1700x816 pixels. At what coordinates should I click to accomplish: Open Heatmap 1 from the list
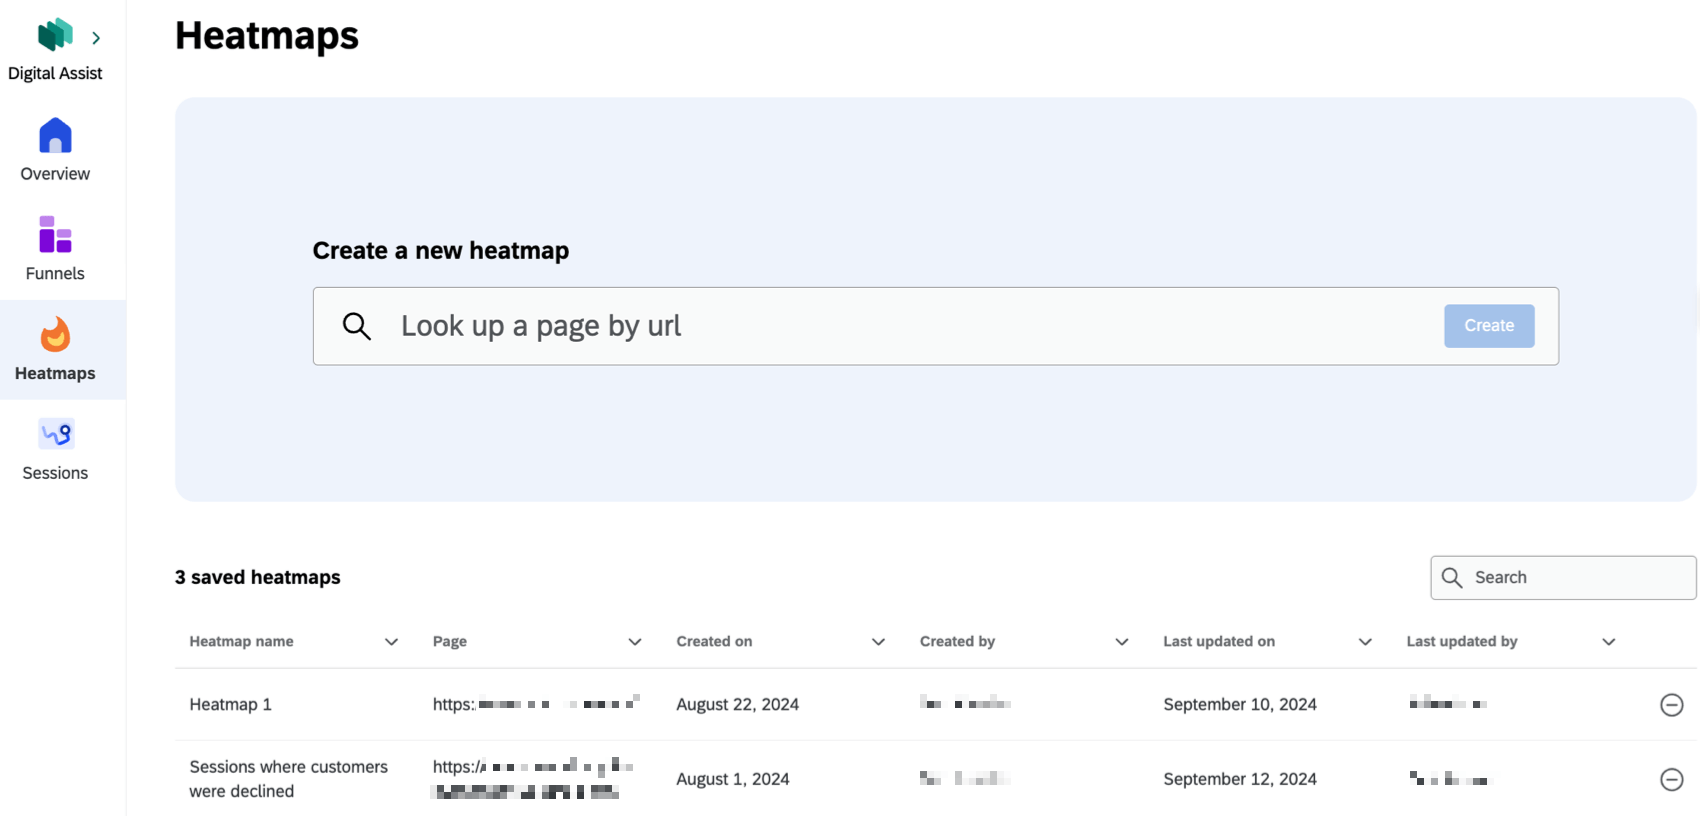pyautogui.click(x=231, y=705)
